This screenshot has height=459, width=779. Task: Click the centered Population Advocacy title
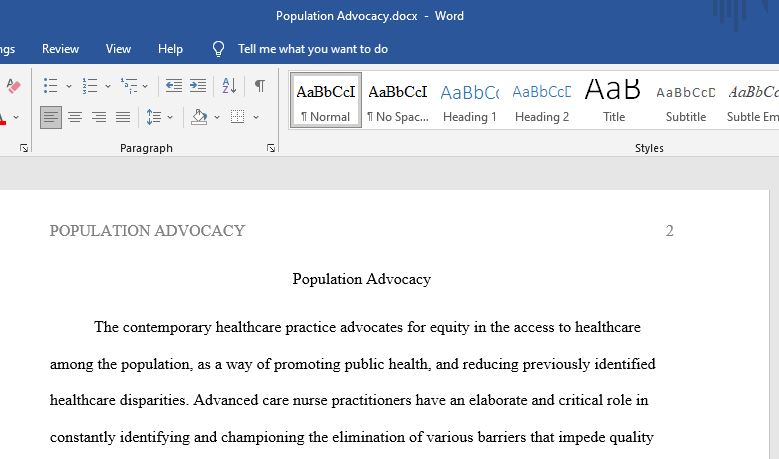point(362,279)
